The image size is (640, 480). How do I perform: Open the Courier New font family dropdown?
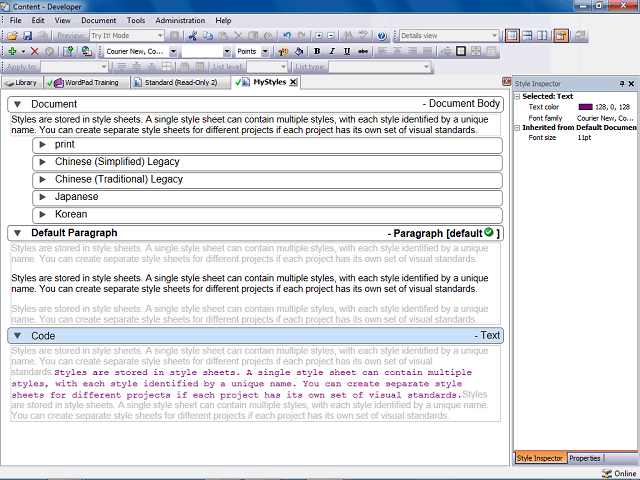point(173,51)
